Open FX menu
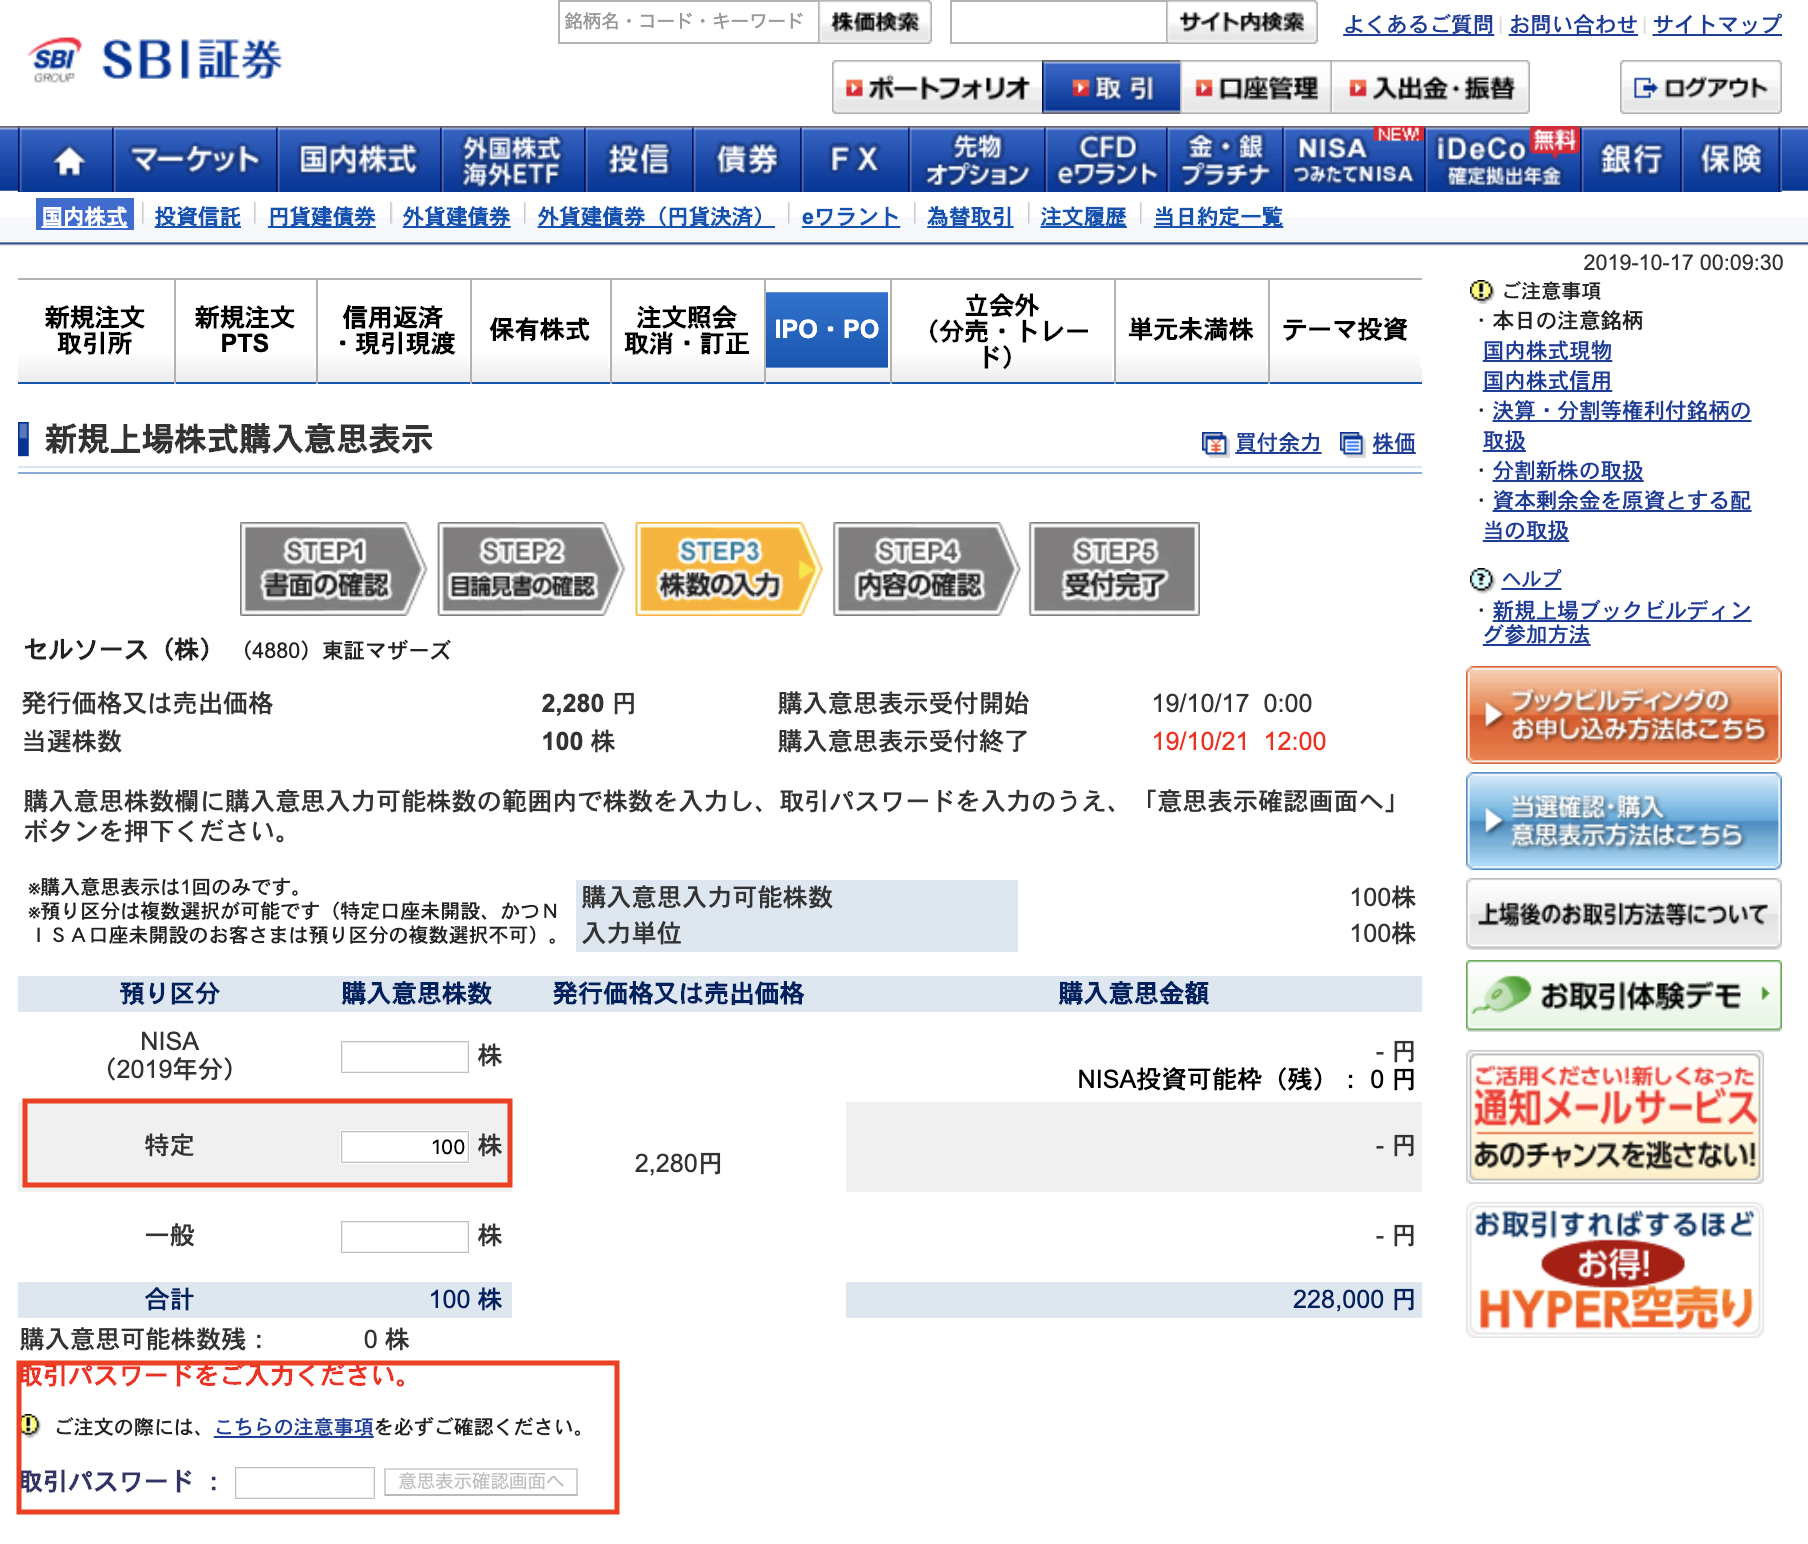 (x=855, y=160)
